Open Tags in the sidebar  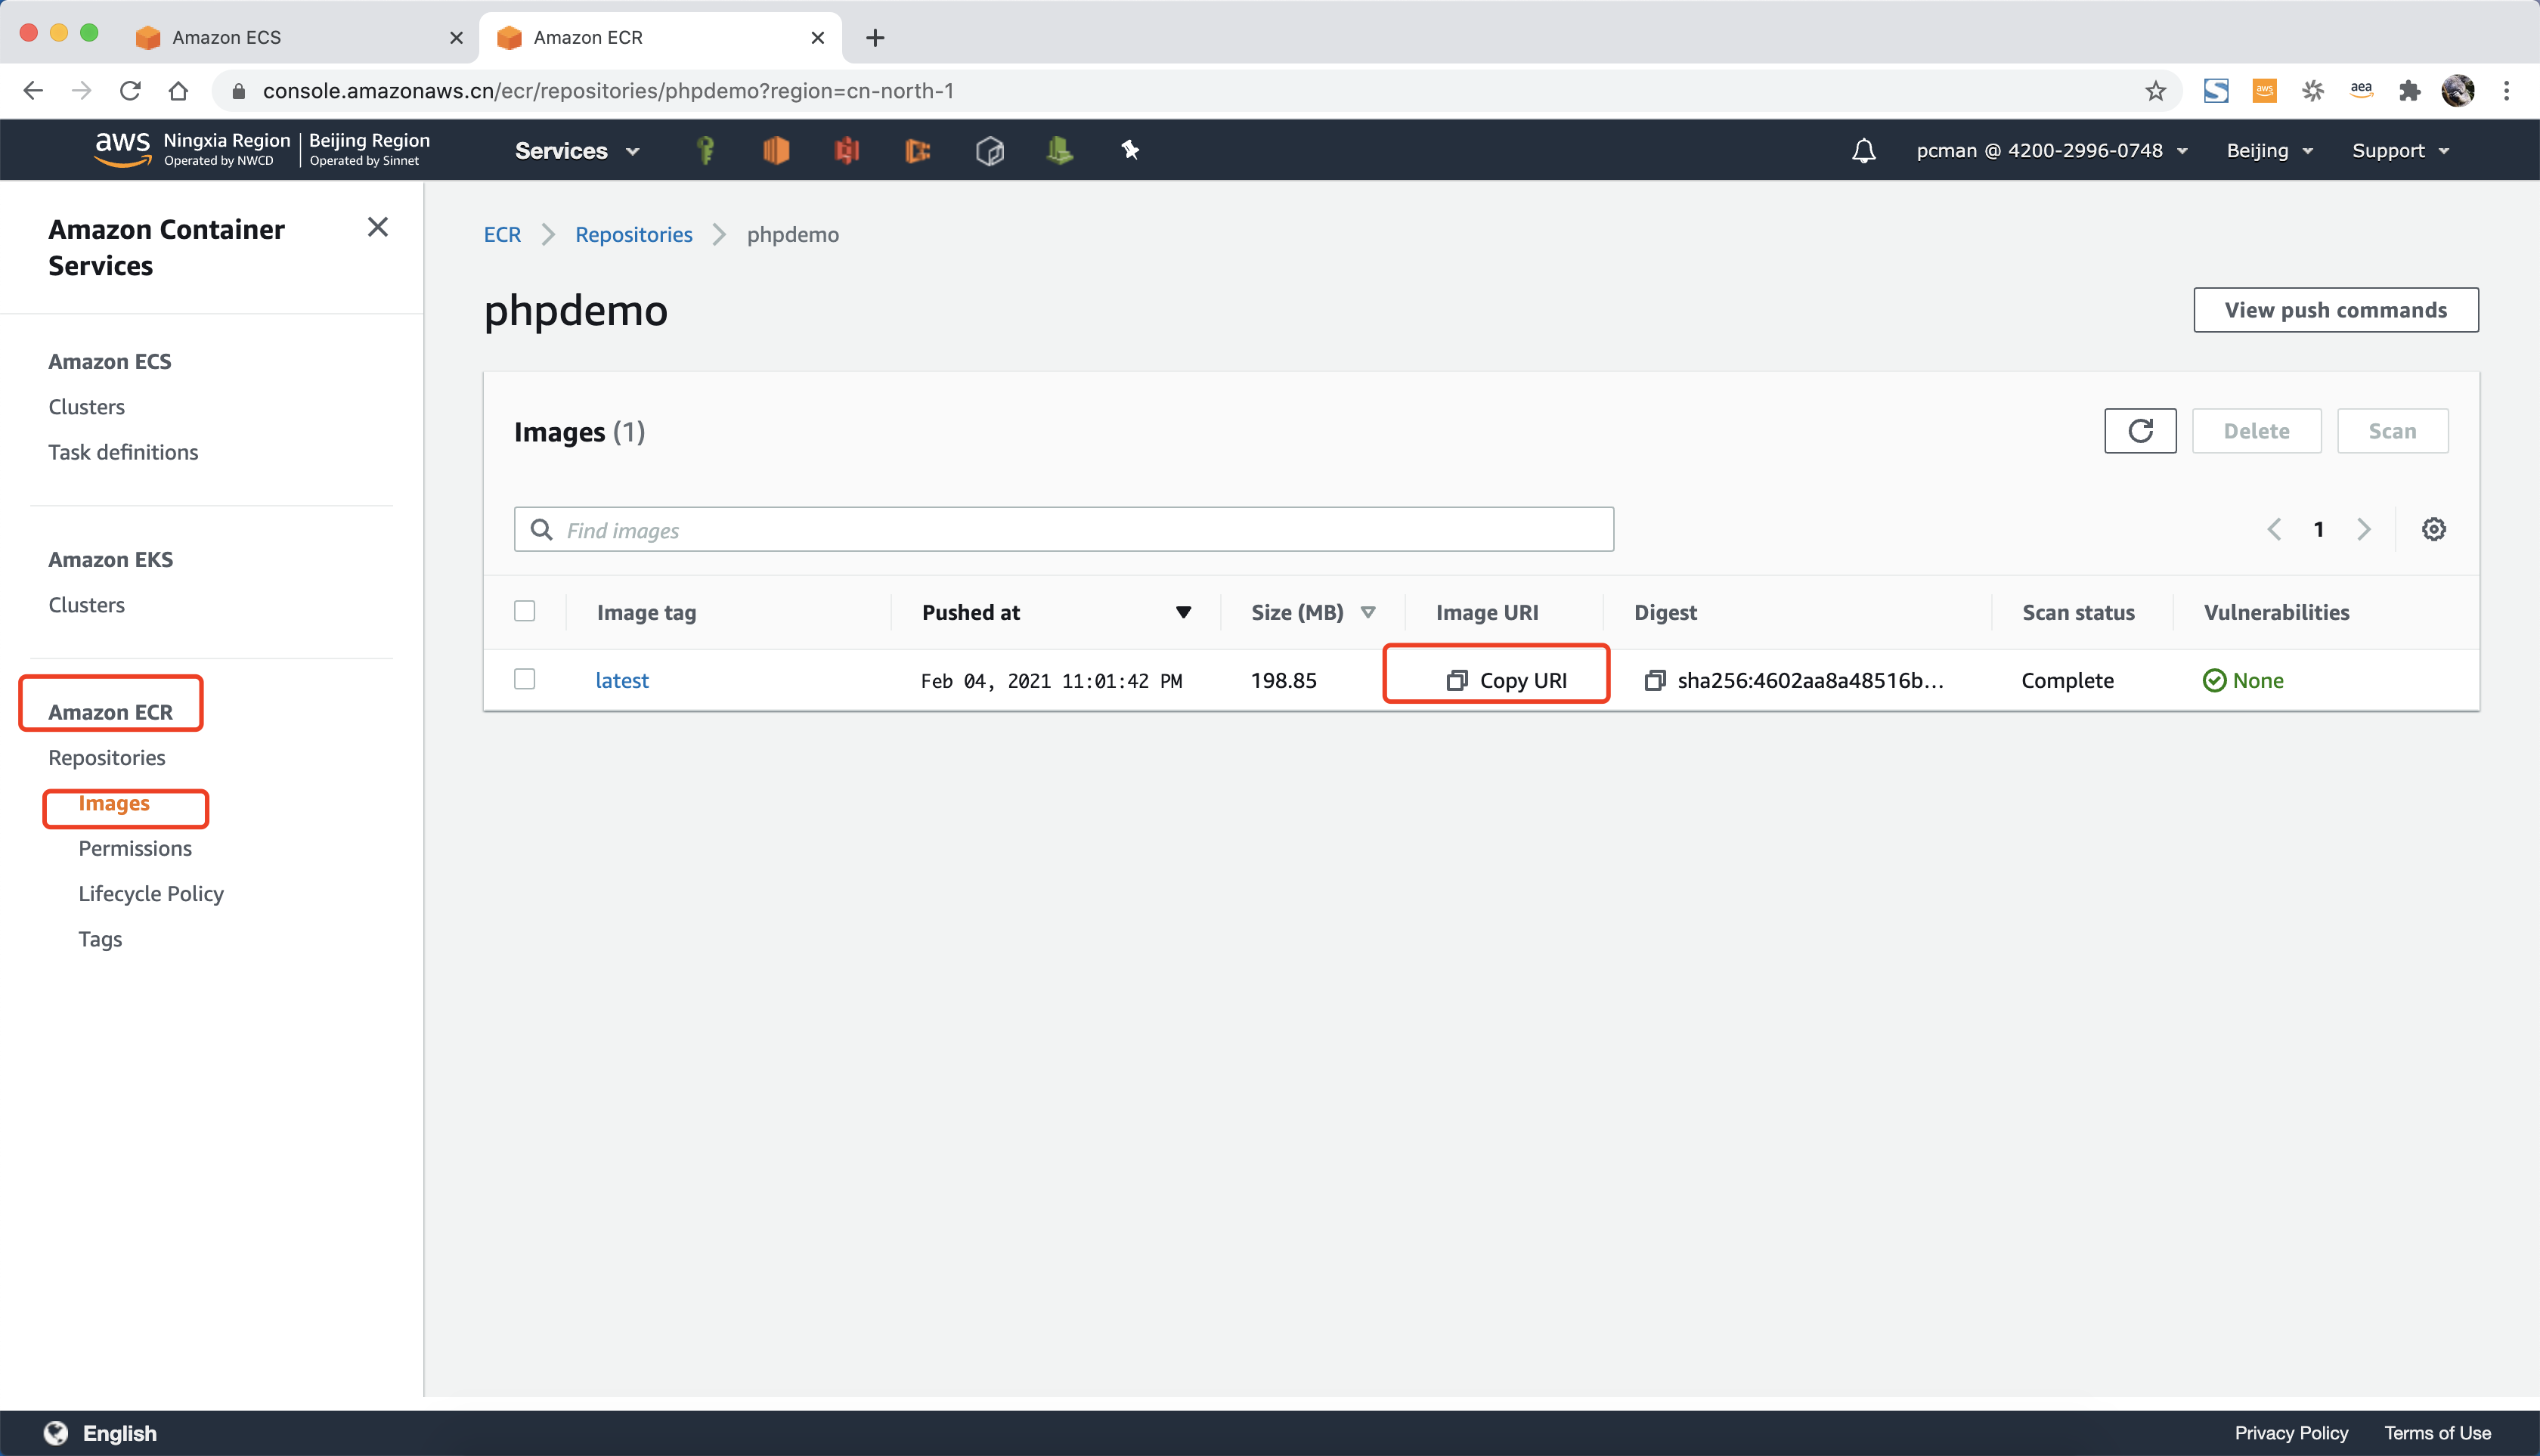[x=100, y=939]
